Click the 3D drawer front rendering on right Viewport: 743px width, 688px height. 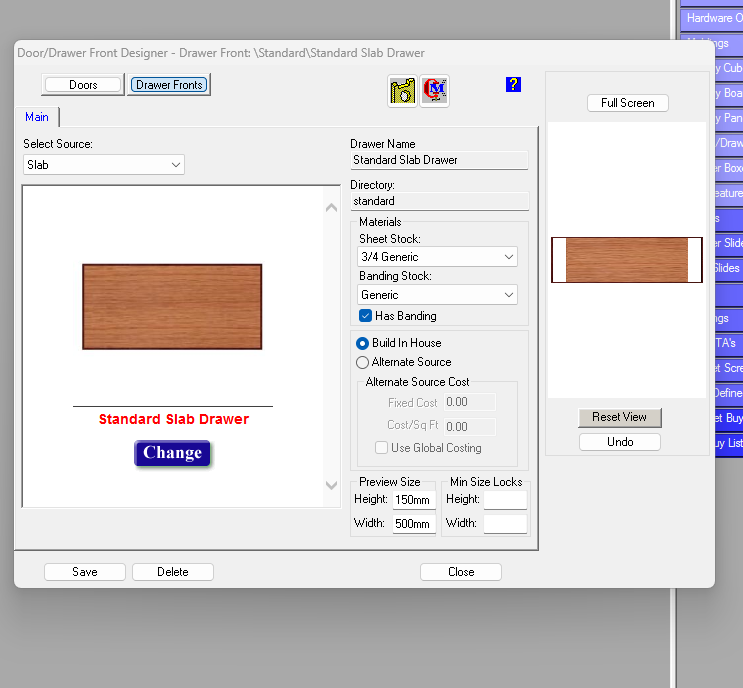(626, 260)
